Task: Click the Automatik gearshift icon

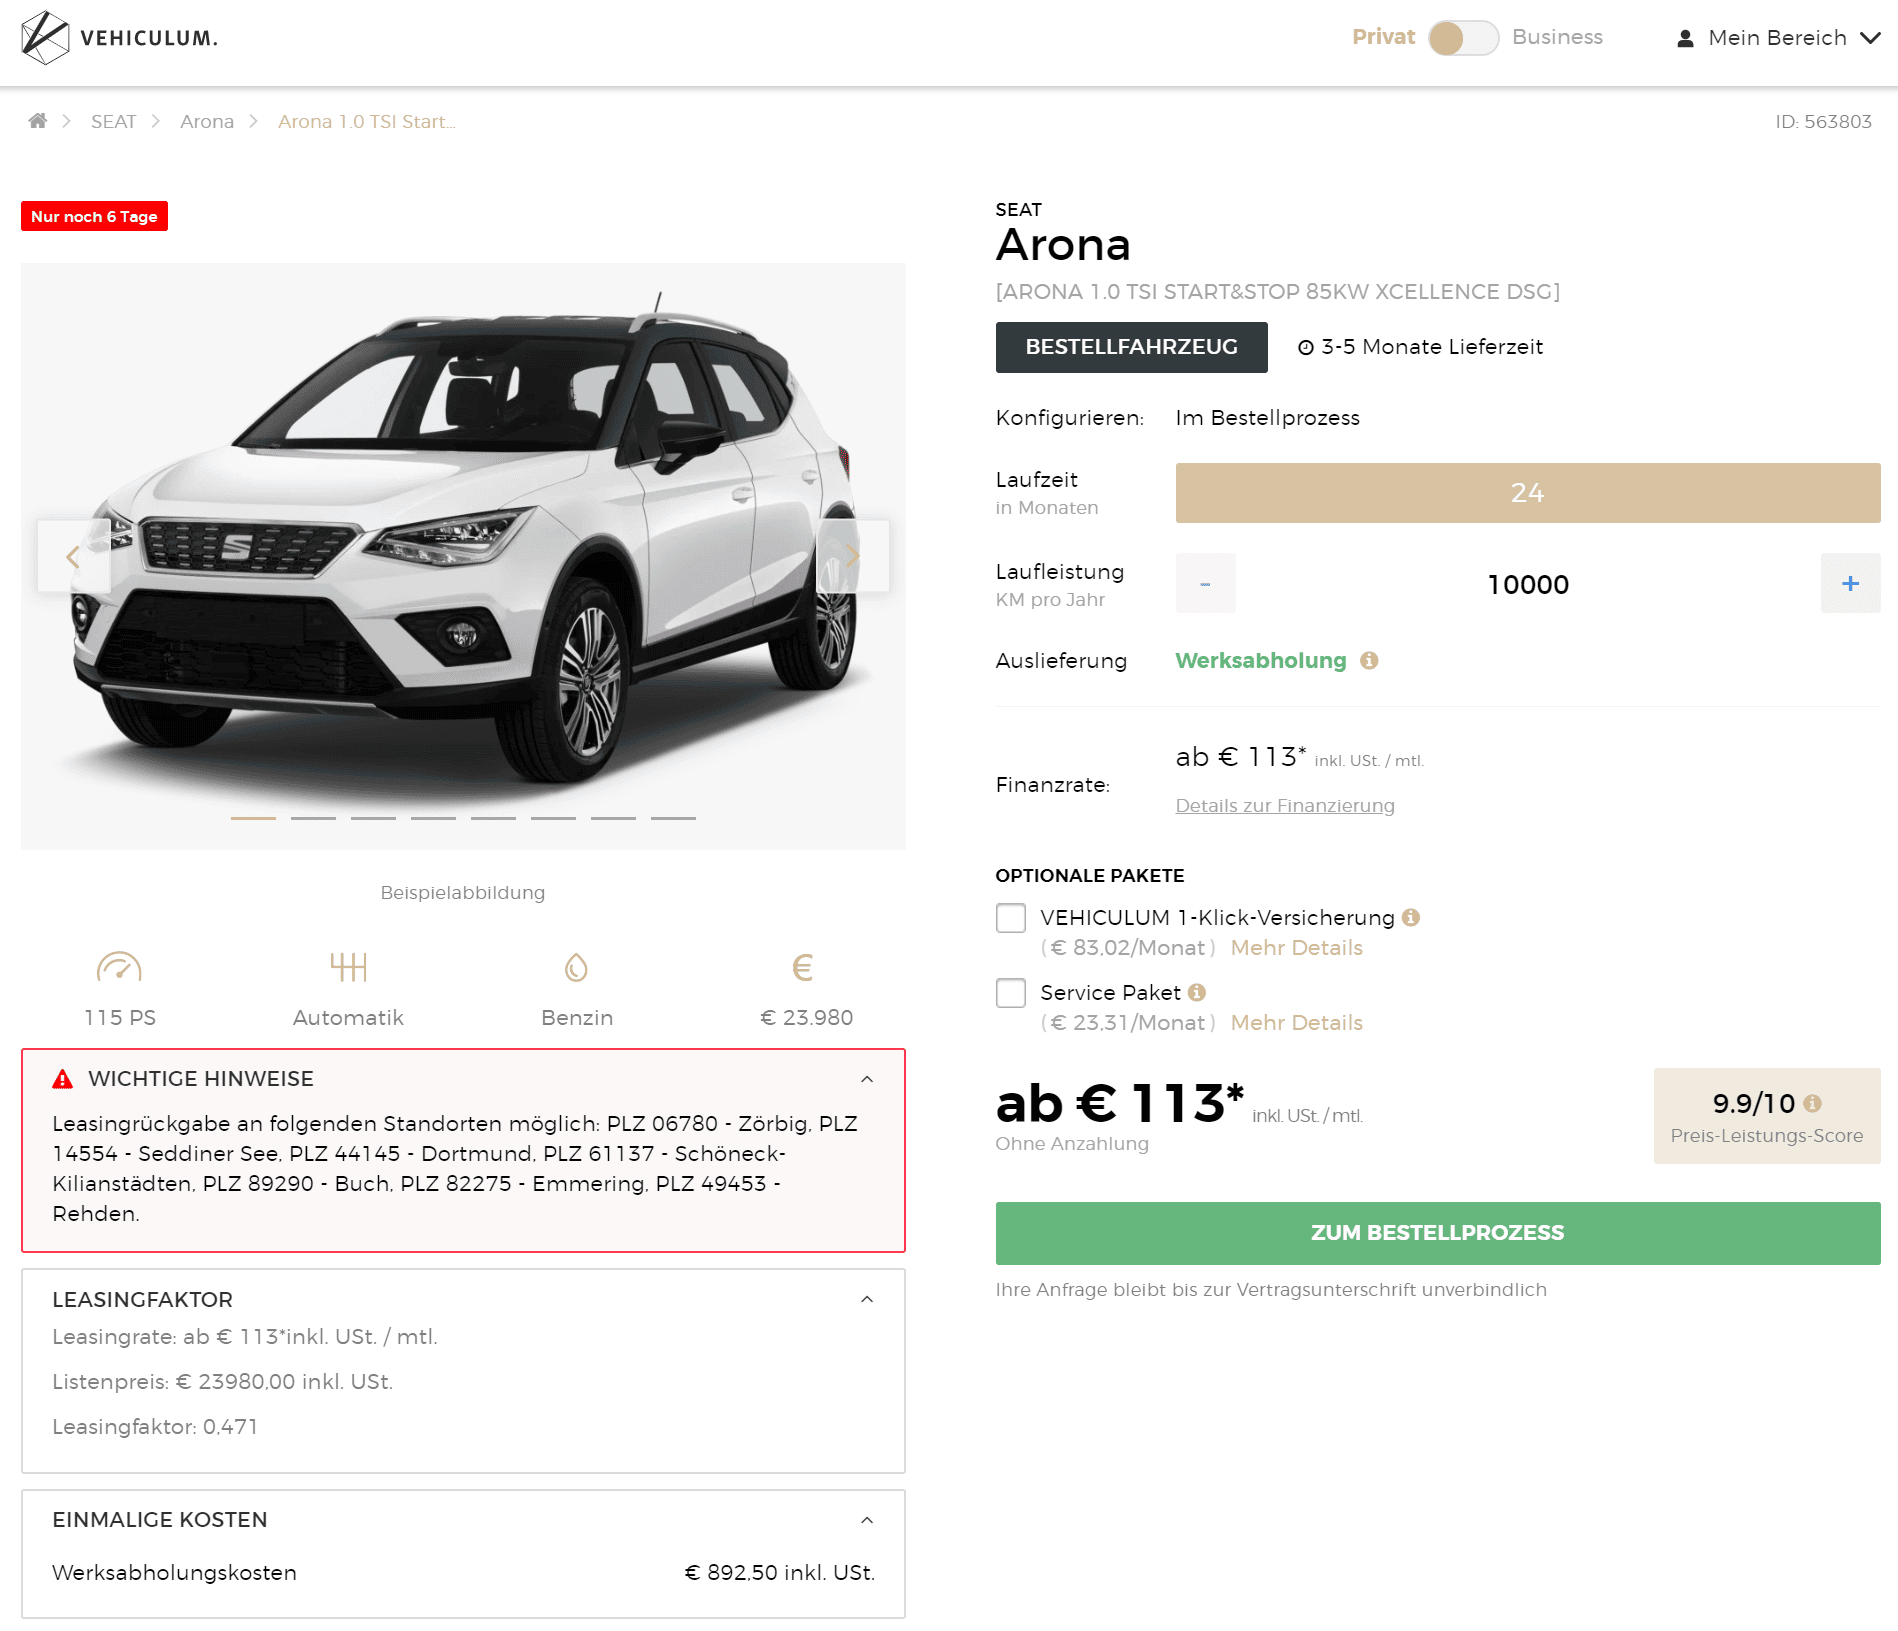Action: point(348,967)
